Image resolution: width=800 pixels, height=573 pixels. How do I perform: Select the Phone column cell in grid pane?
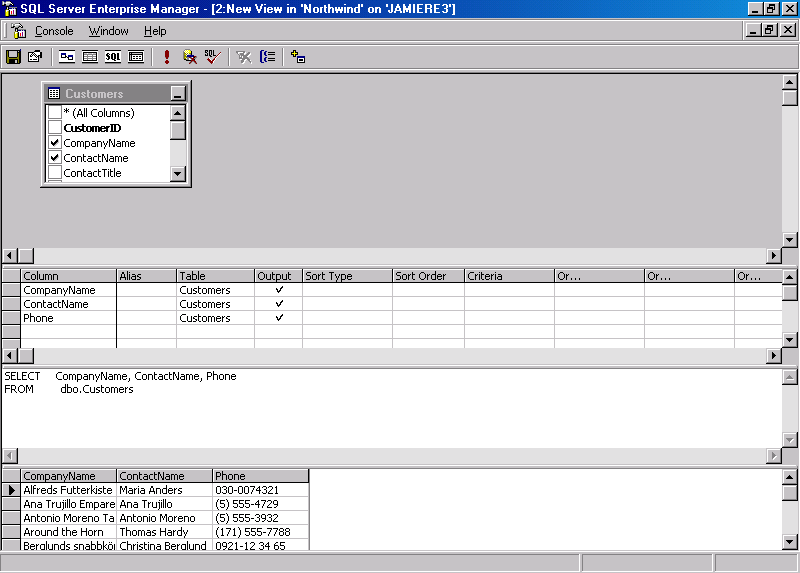click(x=68, y=318)
